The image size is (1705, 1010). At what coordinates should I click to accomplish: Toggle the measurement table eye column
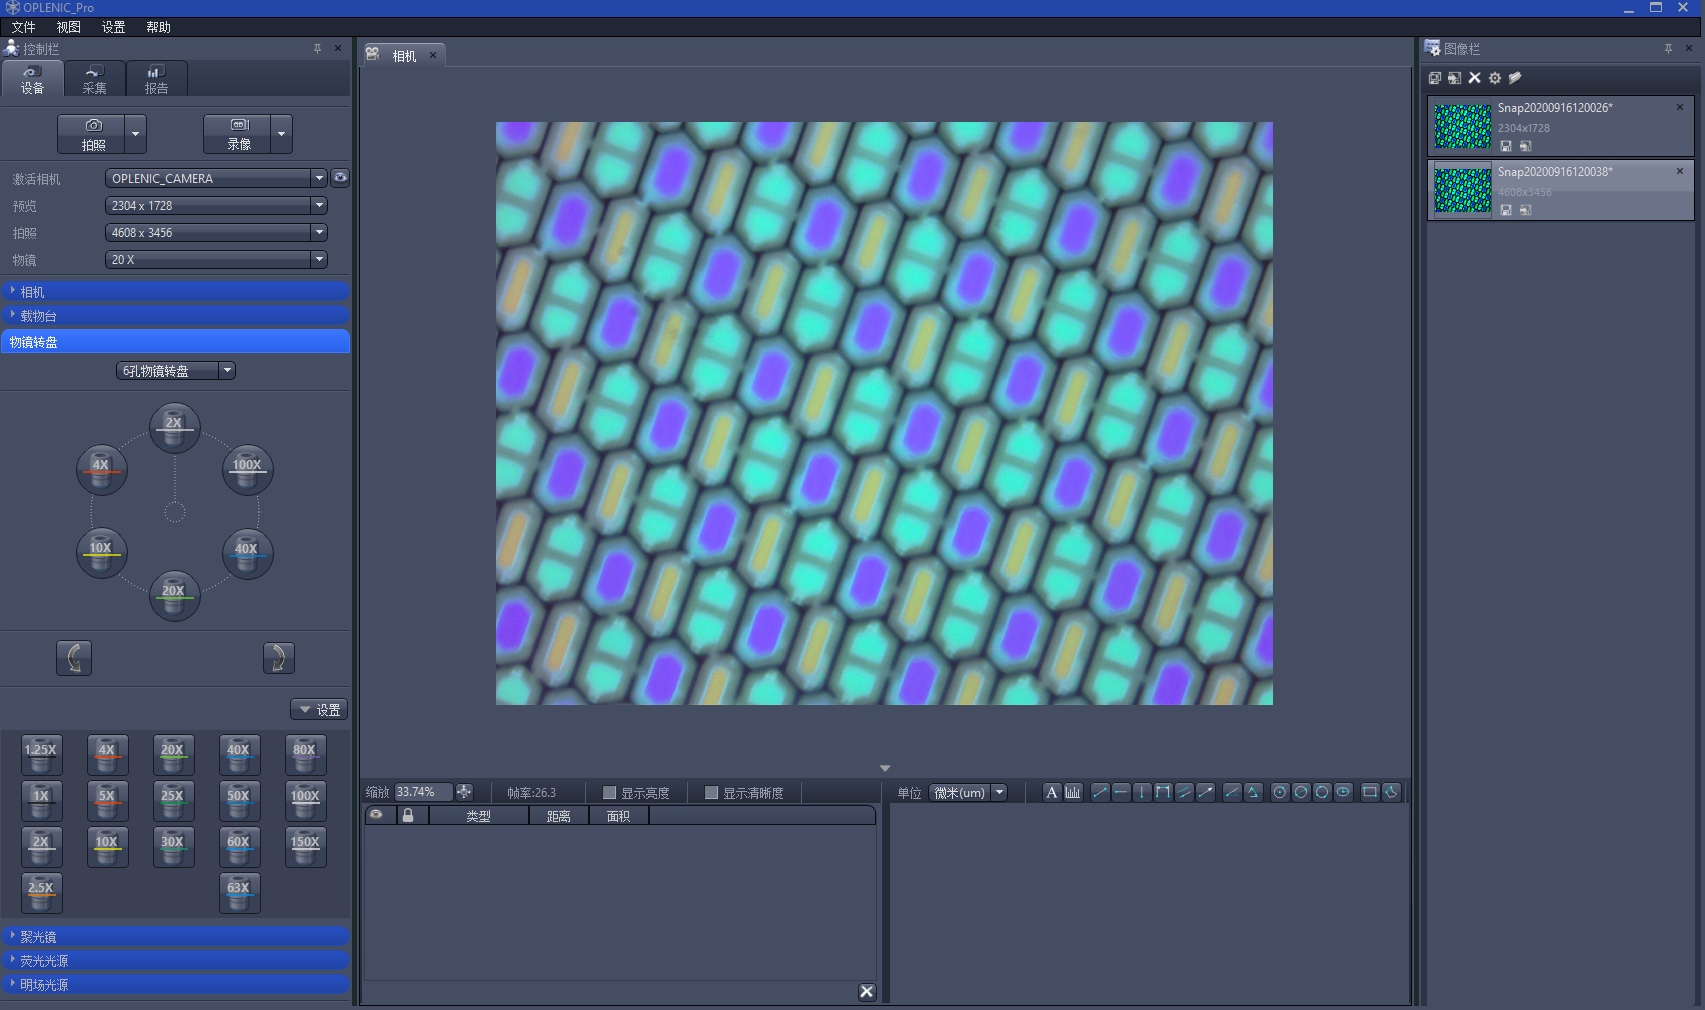[x=376, y=815]
